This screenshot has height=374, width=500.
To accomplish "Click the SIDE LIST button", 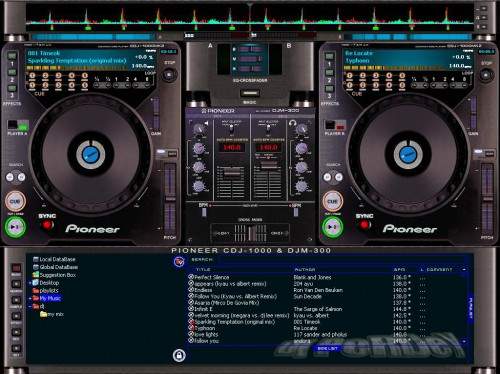I will click(x=328, y=348).
